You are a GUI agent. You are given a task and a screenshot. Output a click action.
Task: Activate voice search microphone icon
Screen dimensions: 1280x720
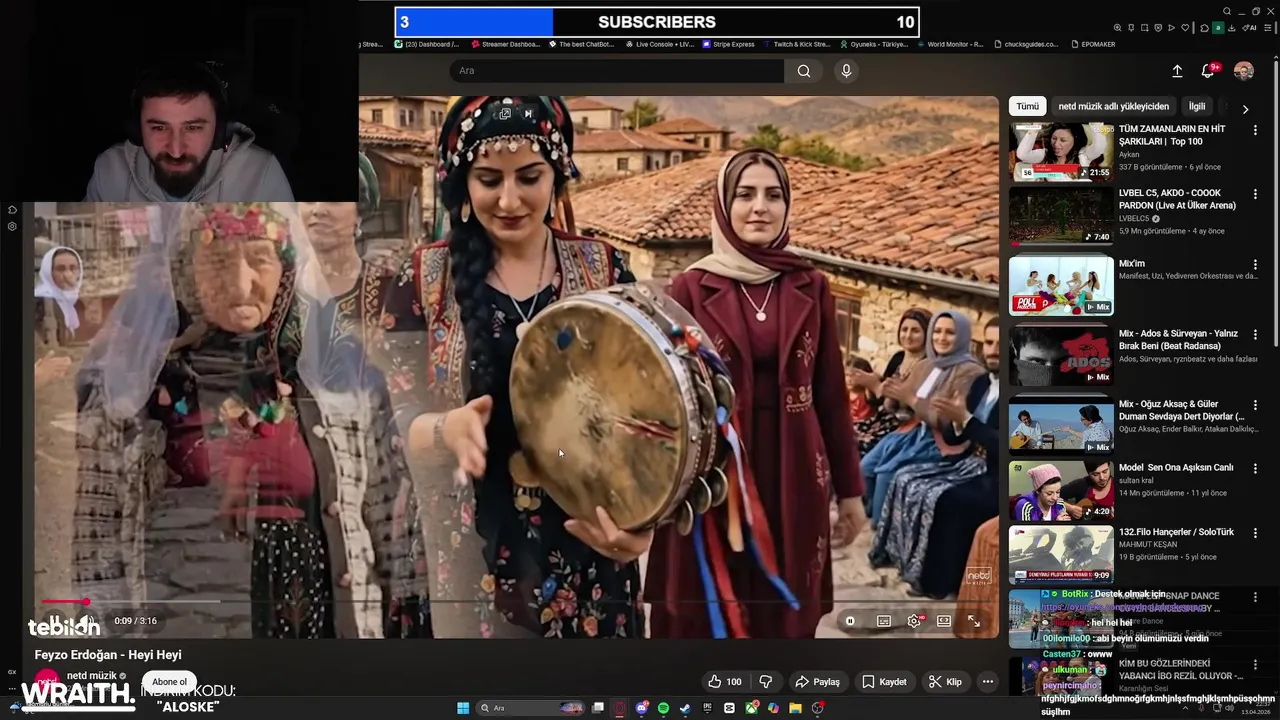pos(846,71)
